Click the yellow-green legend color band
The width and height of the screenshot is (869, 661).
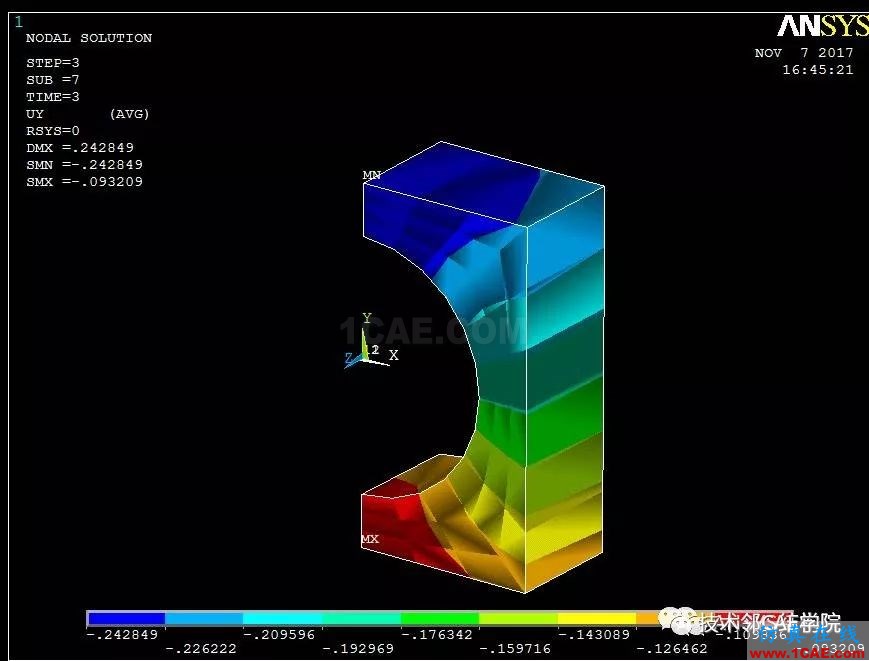[518, 618]
